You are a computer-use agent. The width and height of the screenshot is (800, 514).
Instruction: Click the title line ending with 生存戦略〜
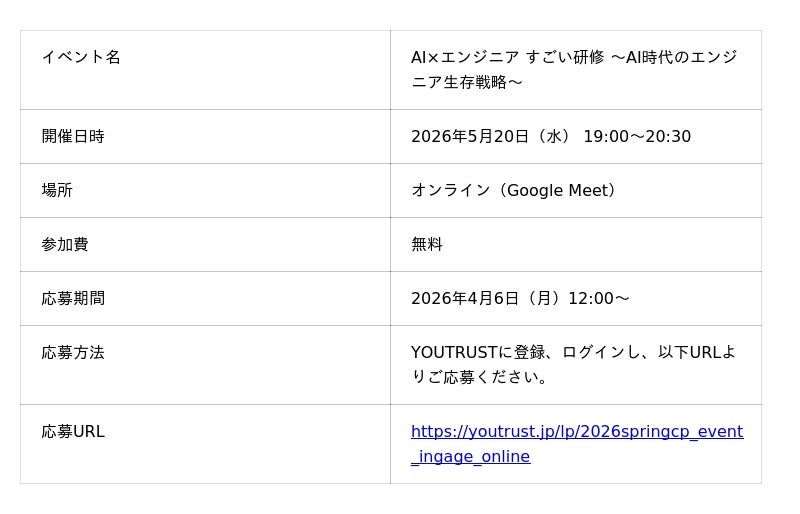click(467, 82)
